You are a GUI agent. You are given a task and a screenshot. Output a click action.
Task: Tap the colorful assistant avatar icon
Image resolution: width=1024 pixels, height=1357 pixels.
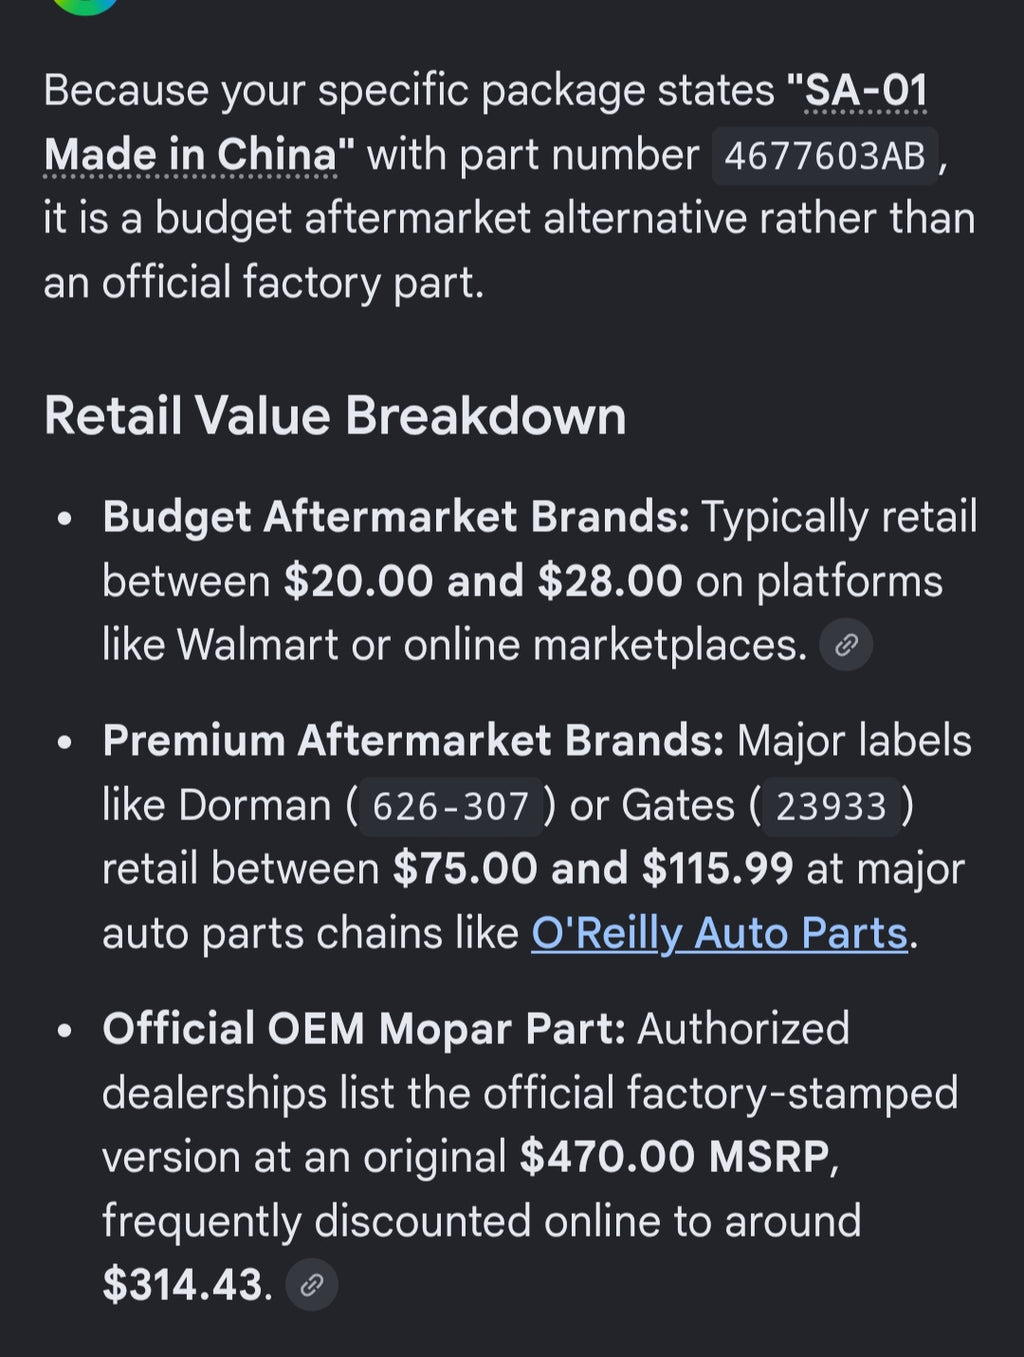point(85,5)
